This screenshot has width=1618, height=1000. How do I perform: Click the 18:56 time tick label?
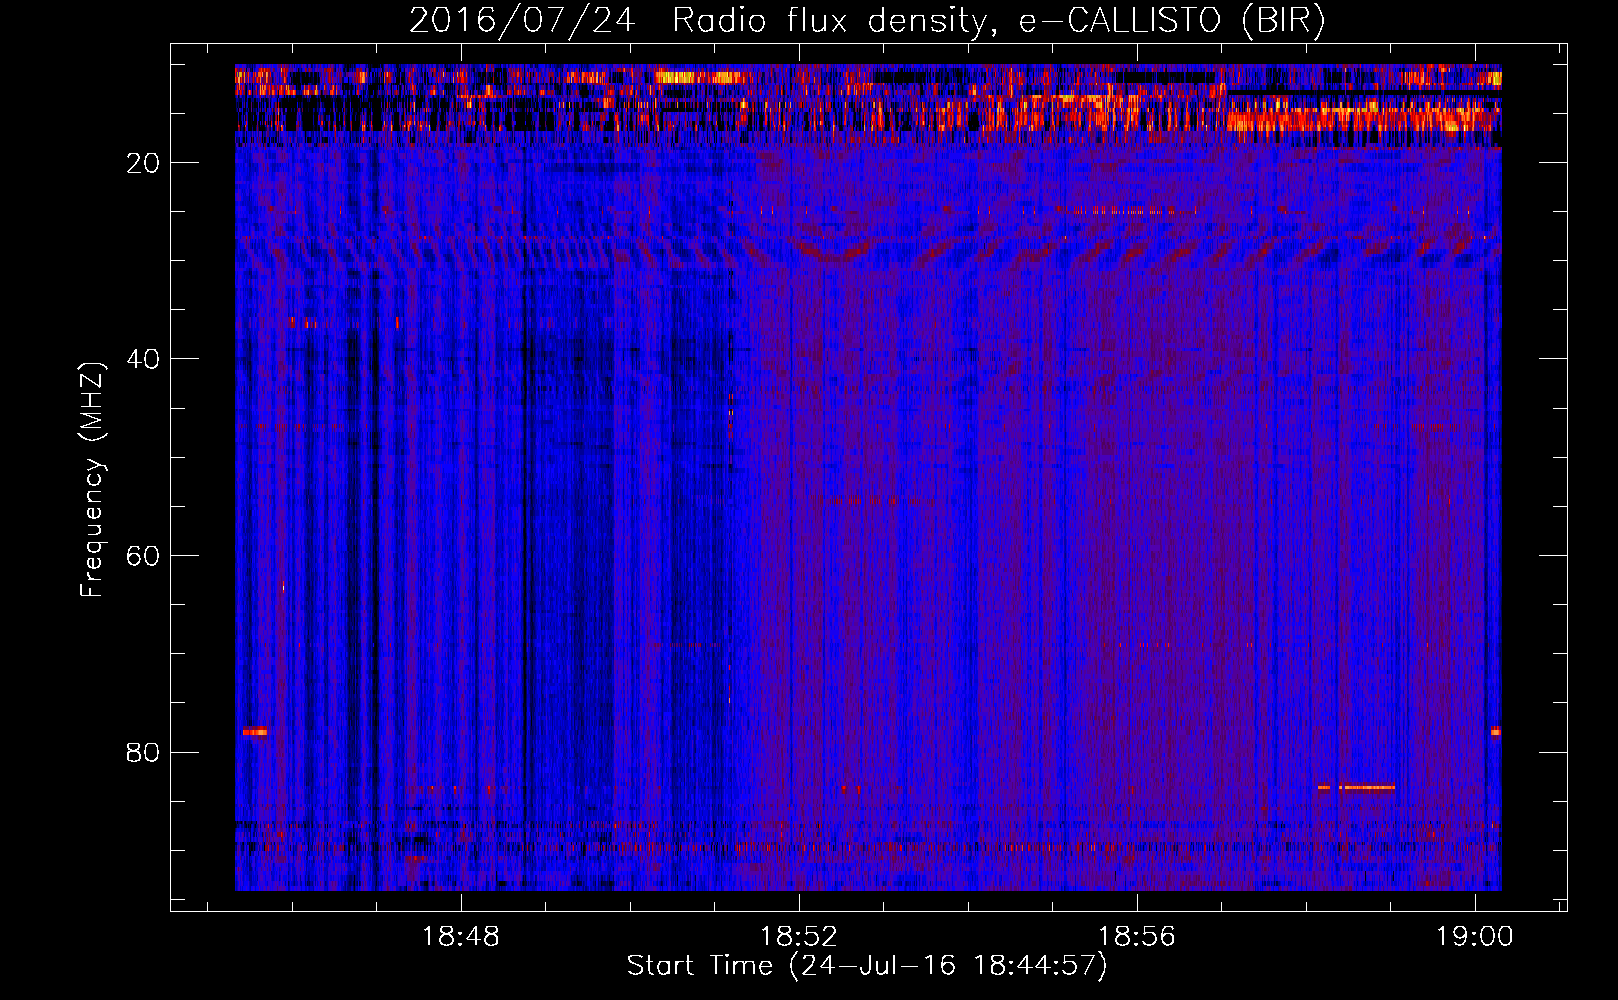(x=1137, y=937)
